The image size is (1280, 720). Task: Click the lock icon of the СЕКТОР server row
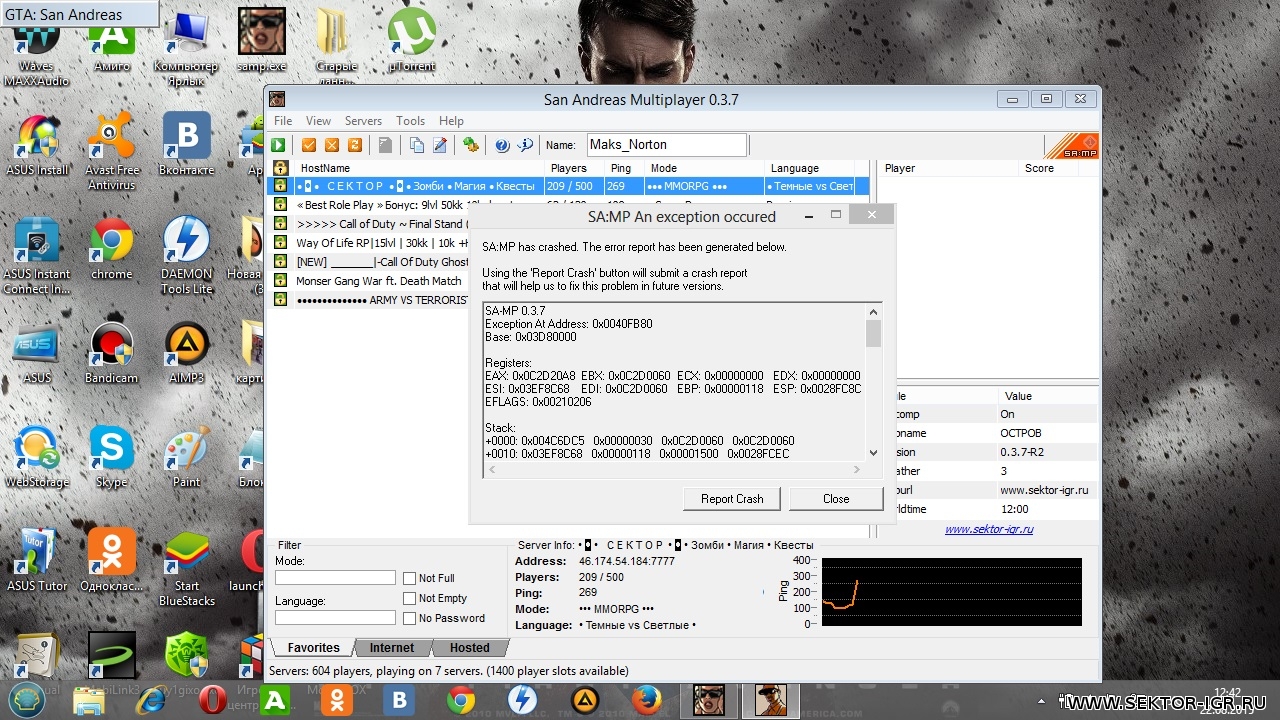click(x=281, y=186)
